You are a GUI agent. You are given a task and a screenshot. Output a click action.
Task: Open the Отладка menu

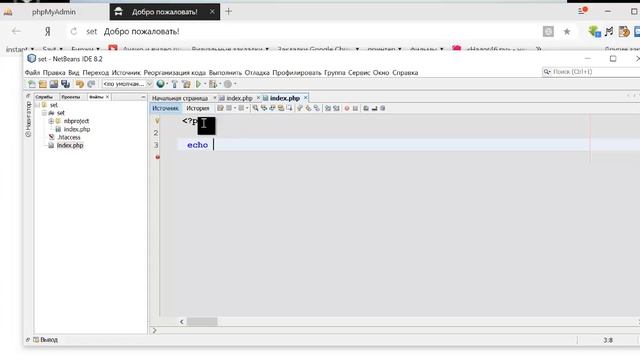[257, 73]
